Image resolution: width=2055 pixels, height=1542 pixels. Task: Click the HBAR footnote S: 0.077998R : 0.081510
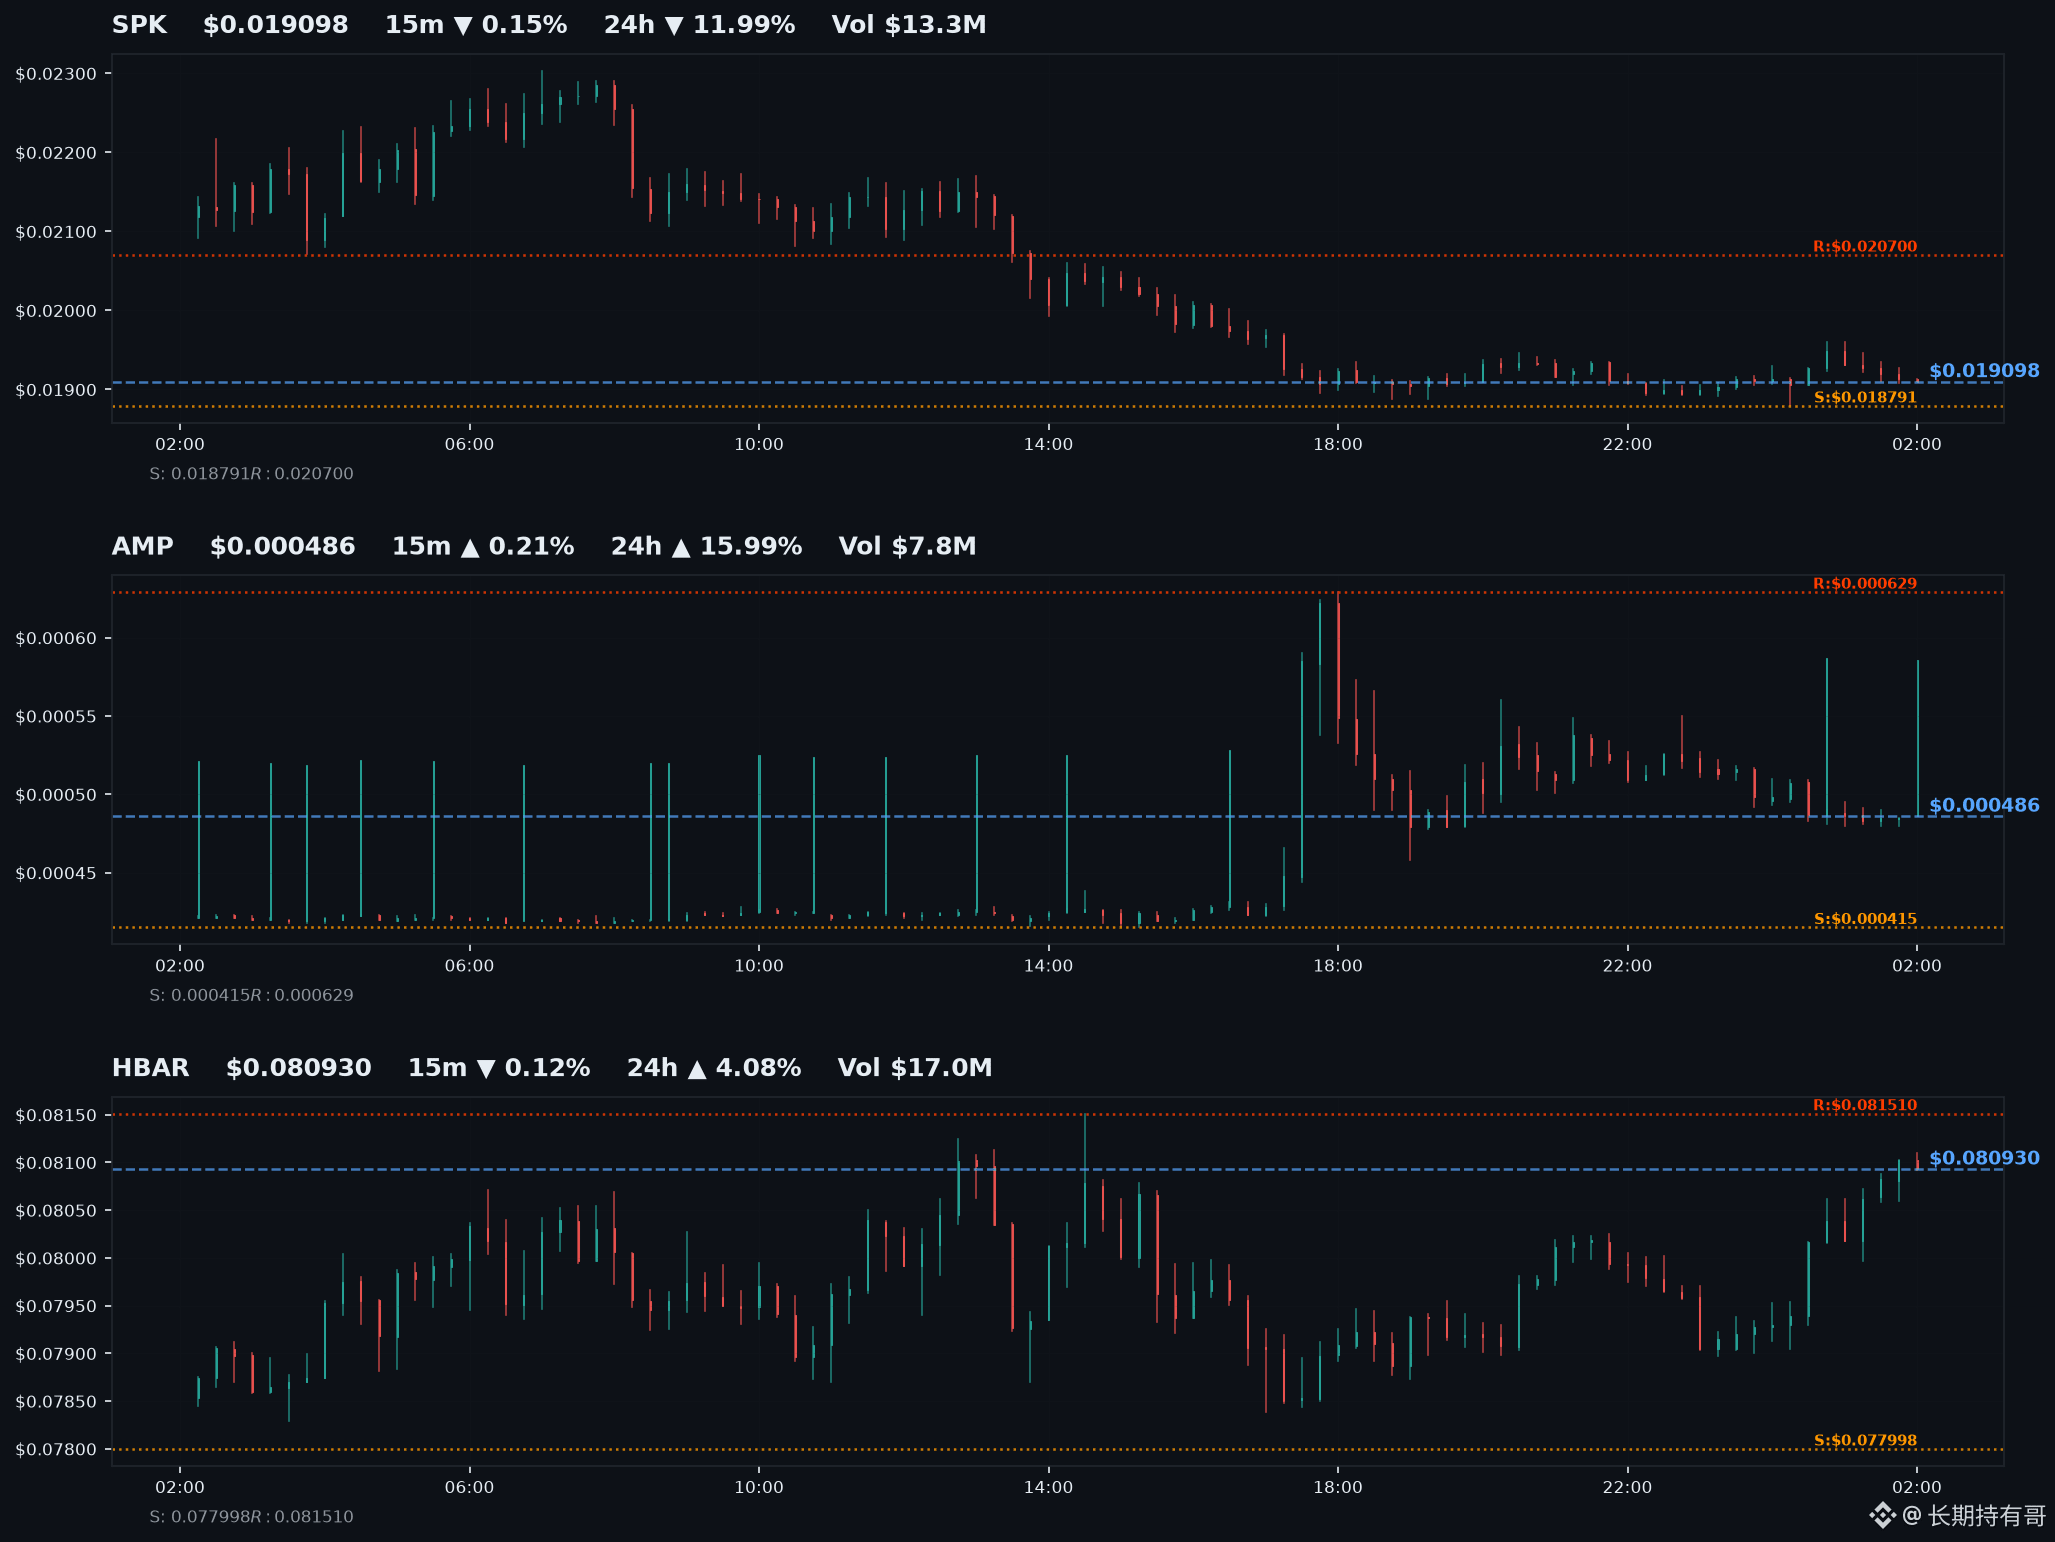coord(251,1517)
